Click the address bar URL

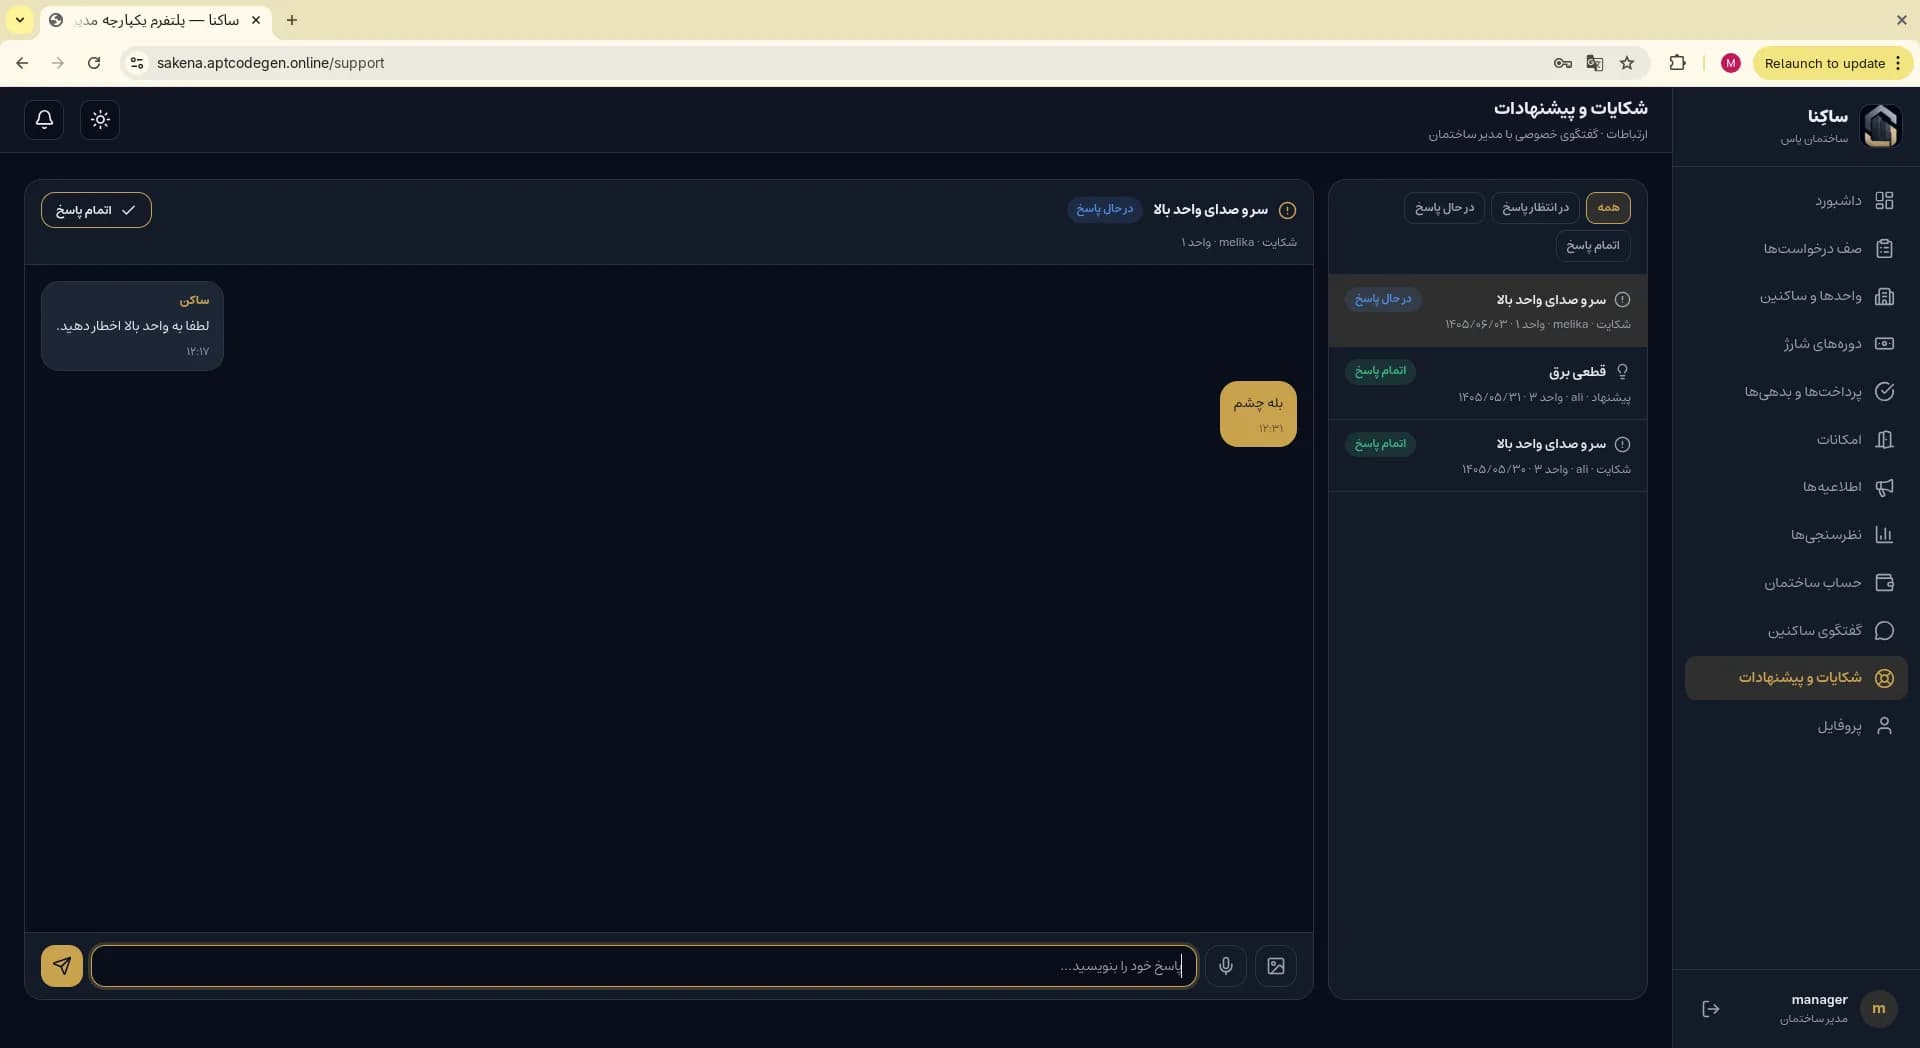click(x=271, y=63)
